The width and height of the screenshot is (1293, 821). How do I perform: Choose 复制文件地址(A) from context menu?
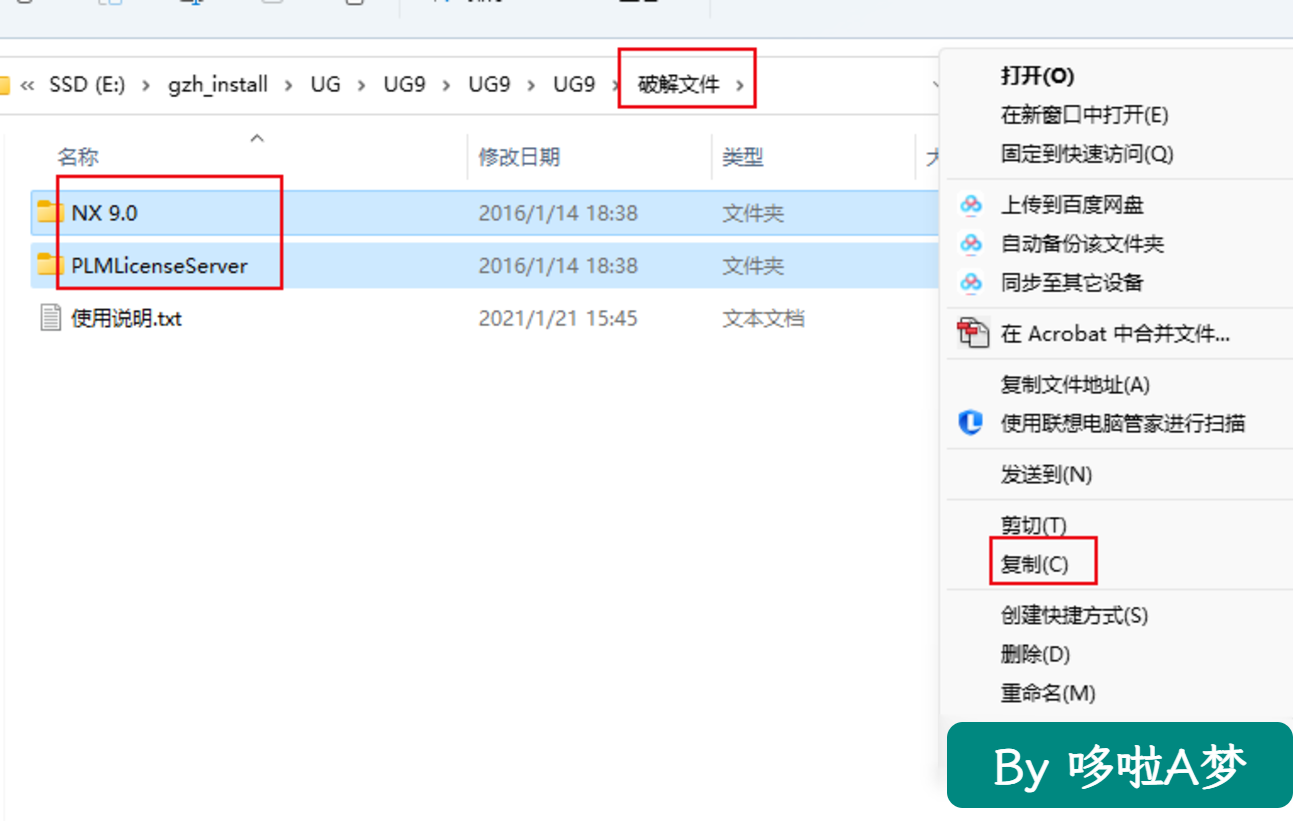(x=1075, y=384)
